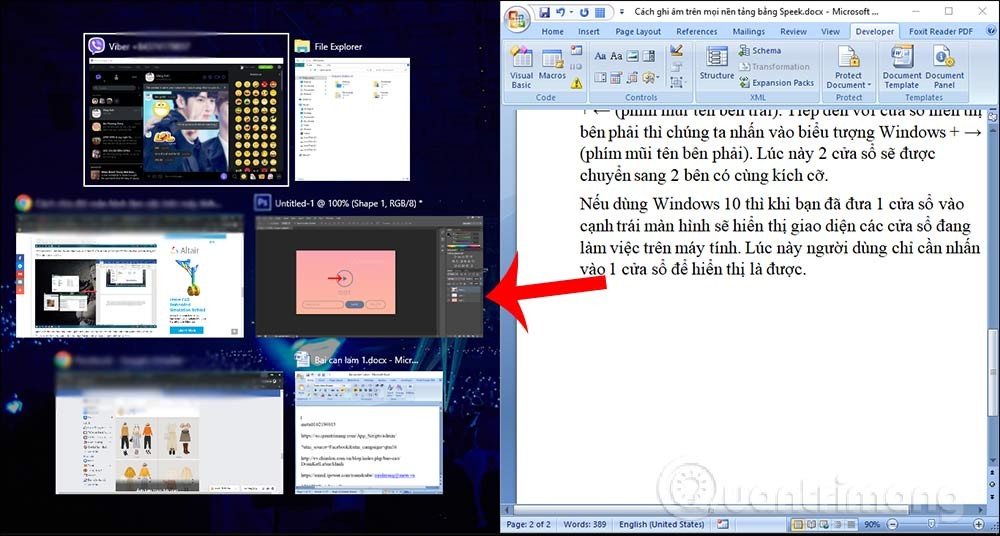Insert a Combo Box content control
Viewport: 1000px width, 536px height.
tap(648, 56)
